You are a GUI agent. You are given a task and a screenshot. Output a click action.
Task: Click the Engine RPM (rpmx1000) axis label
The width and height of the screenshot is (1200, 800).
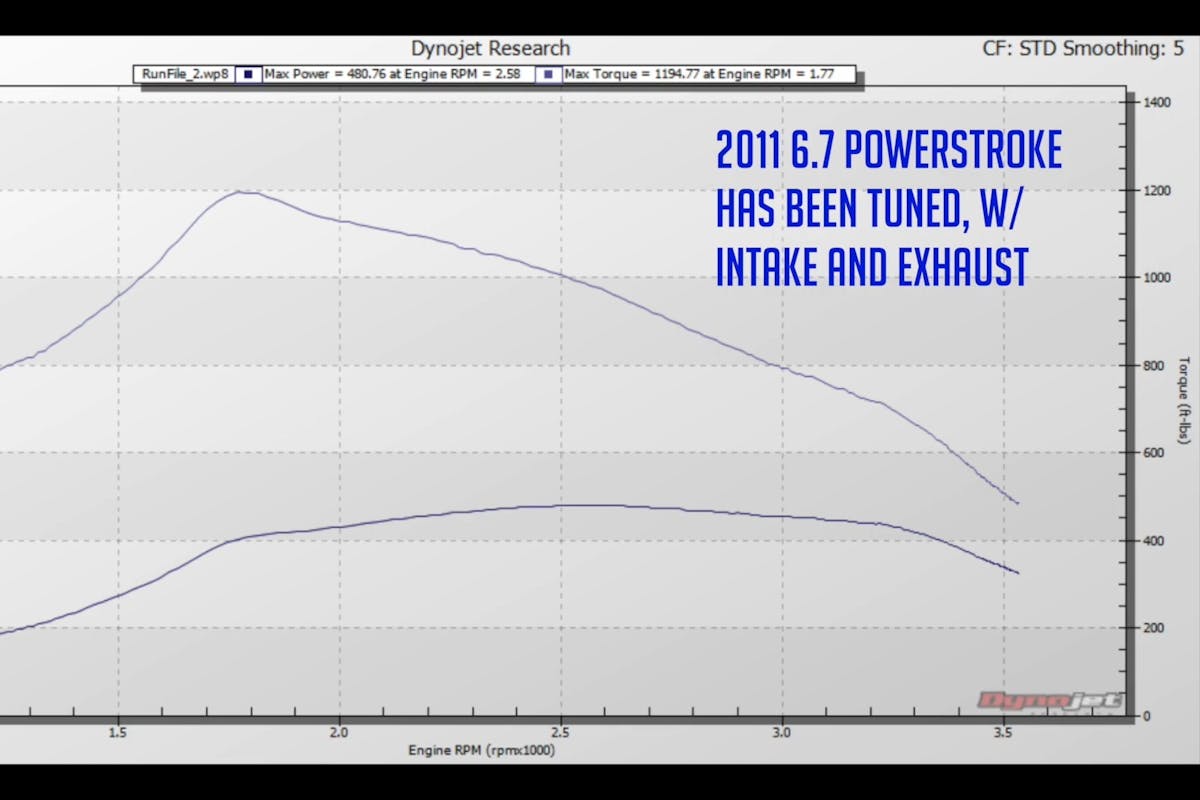click(481, 750)
